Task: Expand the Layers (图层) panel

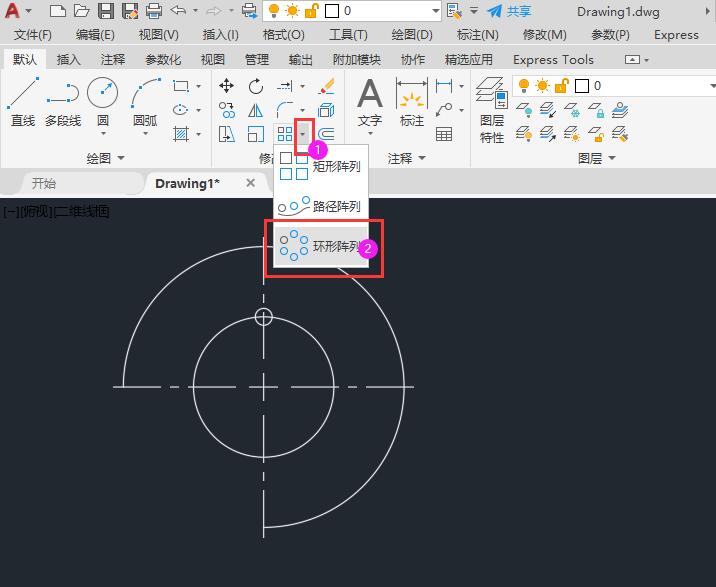Action: (596, 158)
